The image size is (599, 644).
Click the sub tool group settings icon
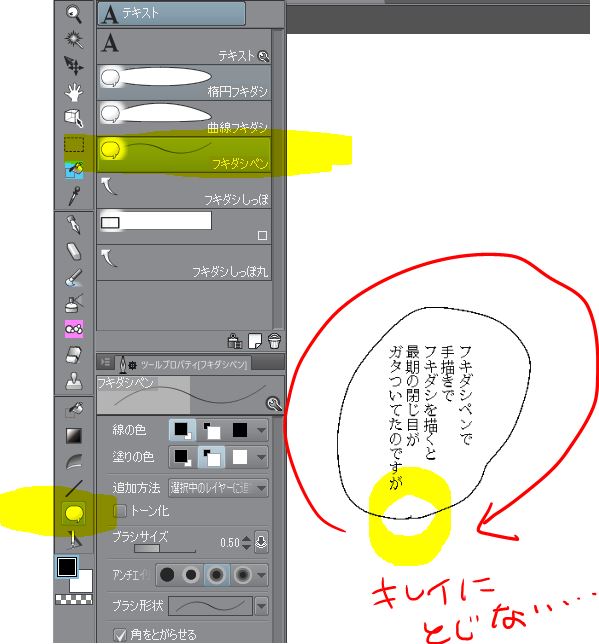coord(235,341)
